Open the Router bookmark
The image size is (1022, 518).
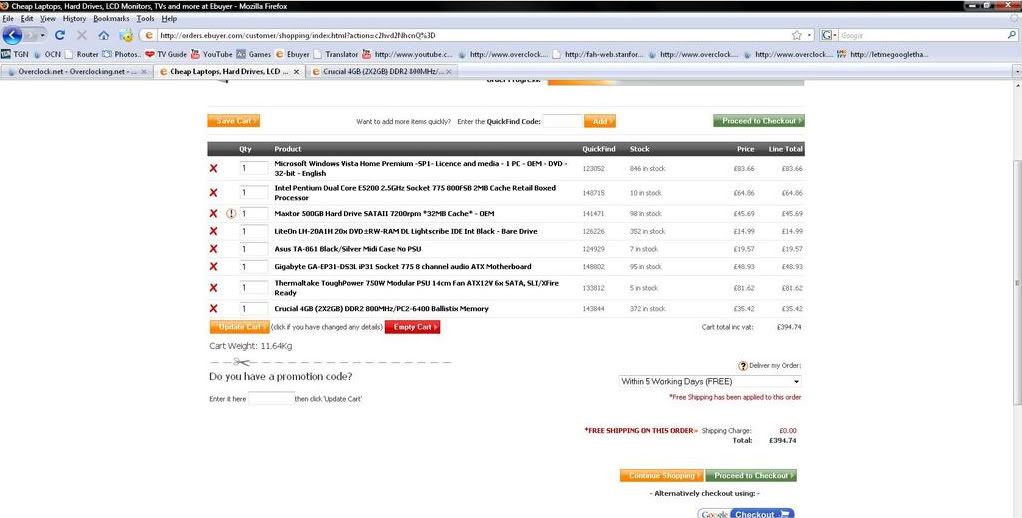[x=81, y=54]
